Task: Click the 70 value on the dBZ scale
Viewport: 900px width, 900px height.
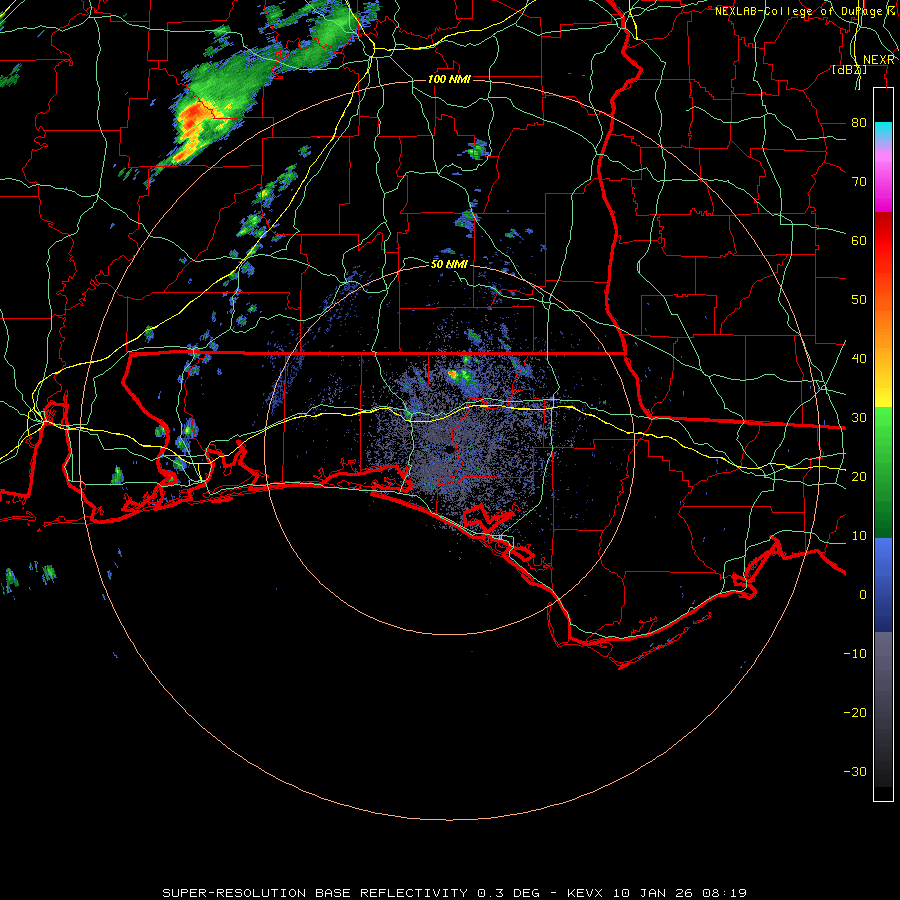Action: tap(859, 182)
